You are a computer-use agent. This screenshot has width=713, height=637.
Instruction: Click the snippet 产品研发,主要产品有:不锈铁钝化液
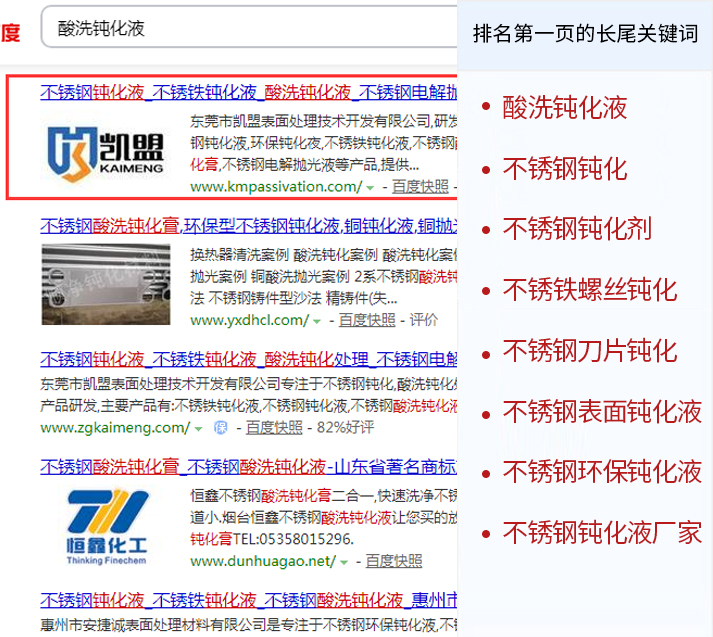click(150, 406)
